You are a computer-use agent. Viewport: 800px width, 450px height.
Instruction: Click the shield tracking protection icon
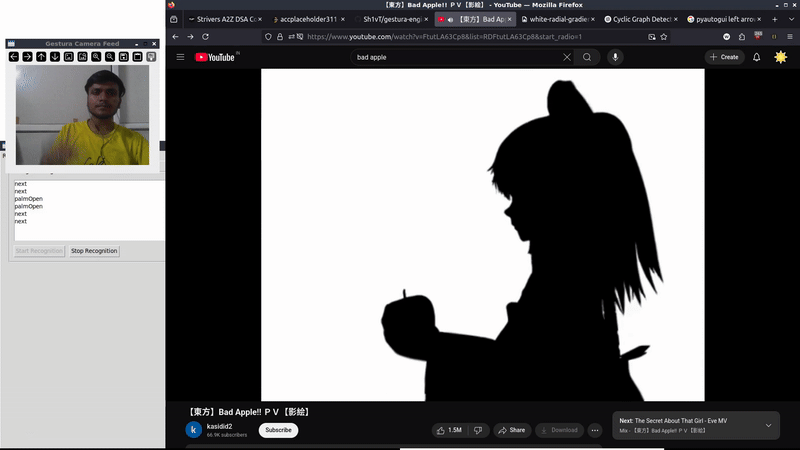(x=268, y=37)
